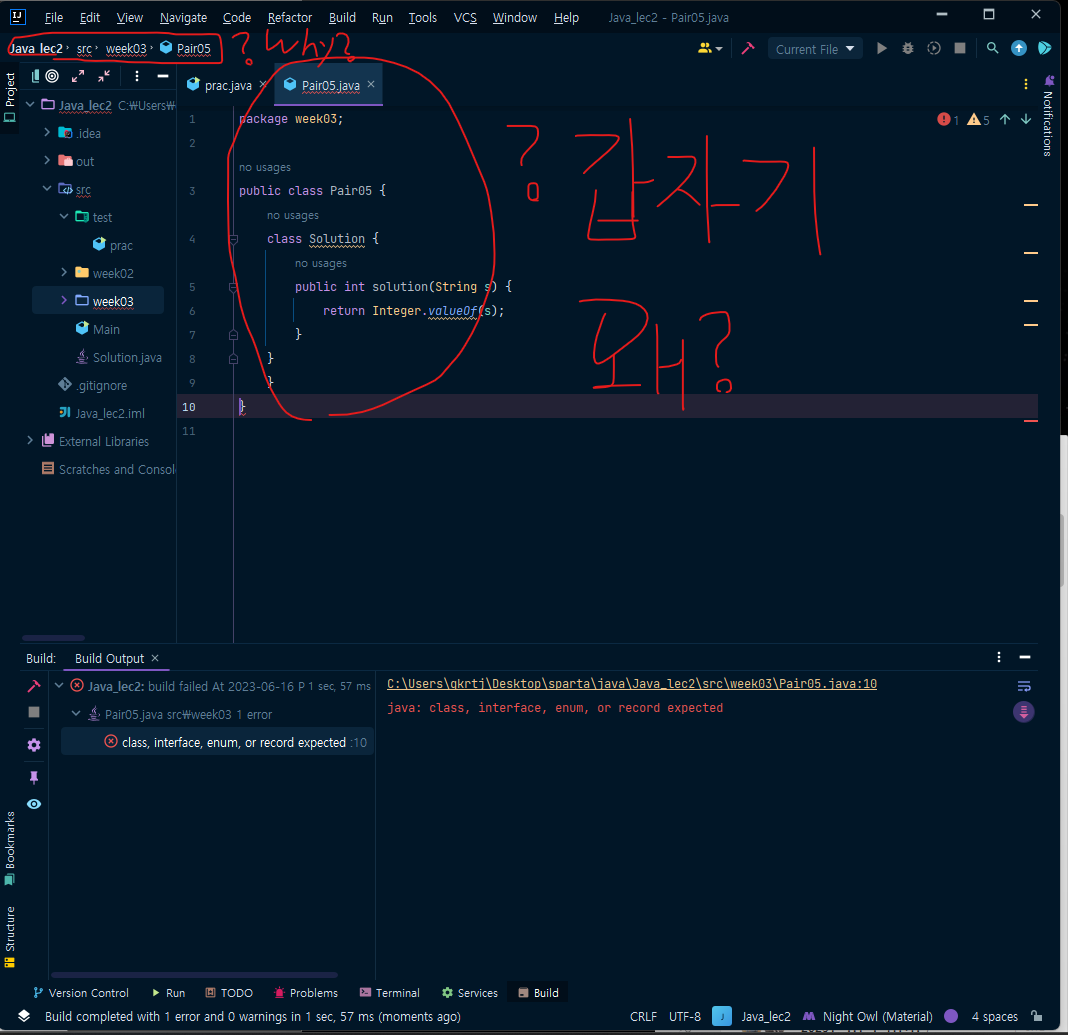Run with coverage icon
The height and width of the screenshot is (1035, 1068).
[934, 48]
